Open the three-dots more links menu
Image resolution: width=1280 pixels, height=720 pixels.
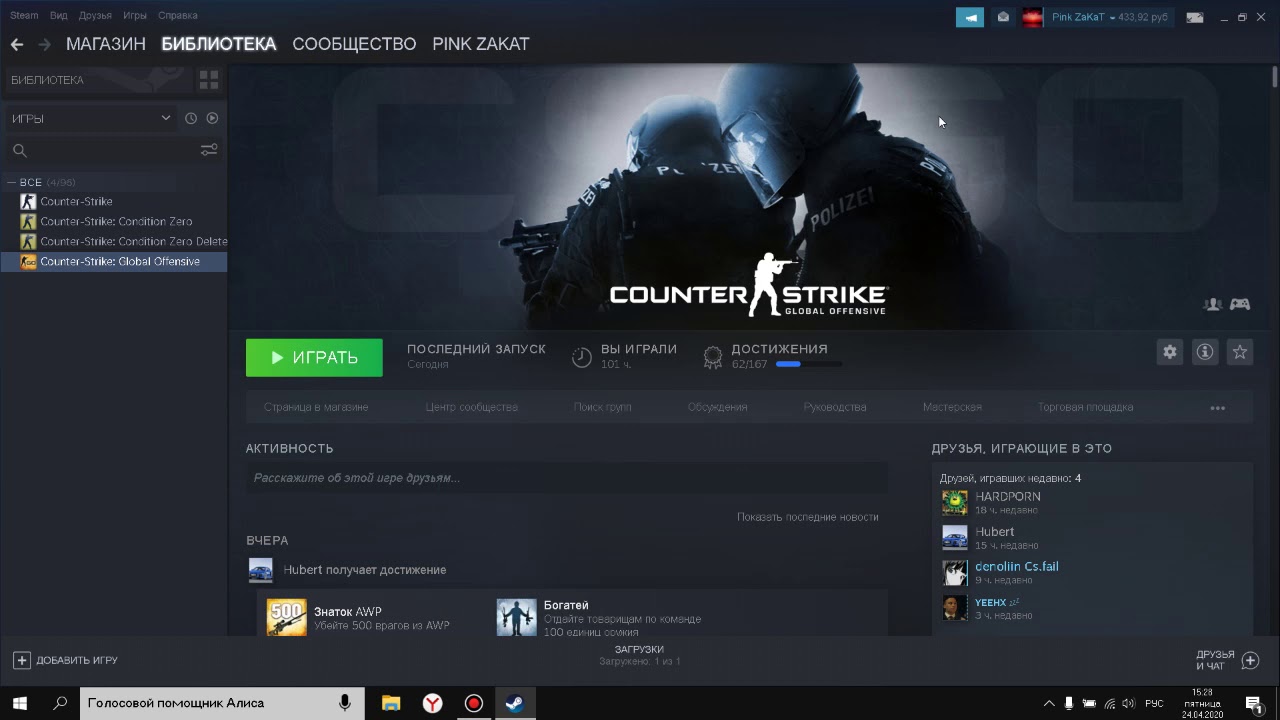(x=1218, y=408)
